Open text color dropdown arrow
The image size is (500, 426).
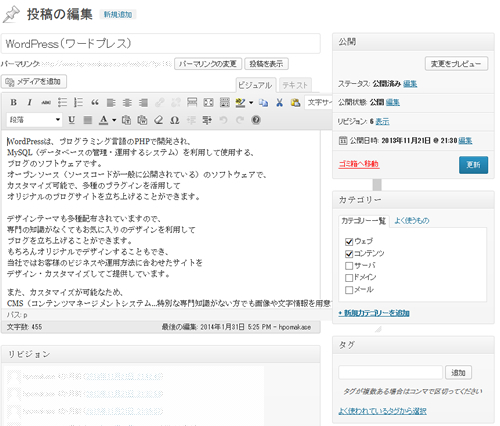[x=114, y=120]
